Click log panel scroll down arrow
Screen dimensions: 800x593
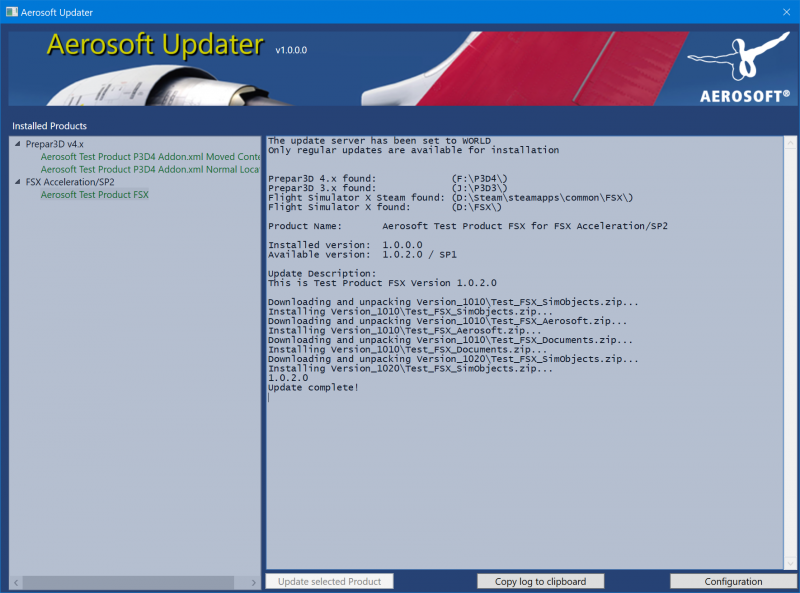click(790, 563)
